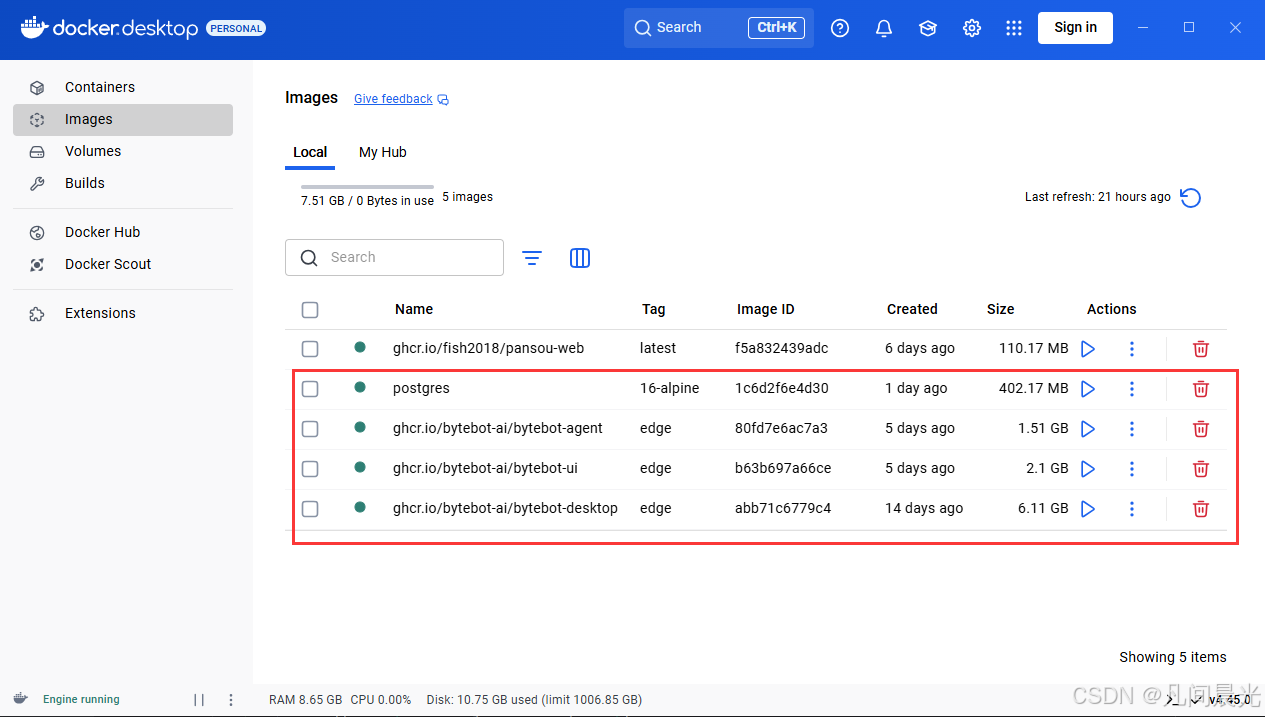Screen dimensions: 1265x717
Task: Open the more options menu for bytebot-ui
Action: [1131, 468]
